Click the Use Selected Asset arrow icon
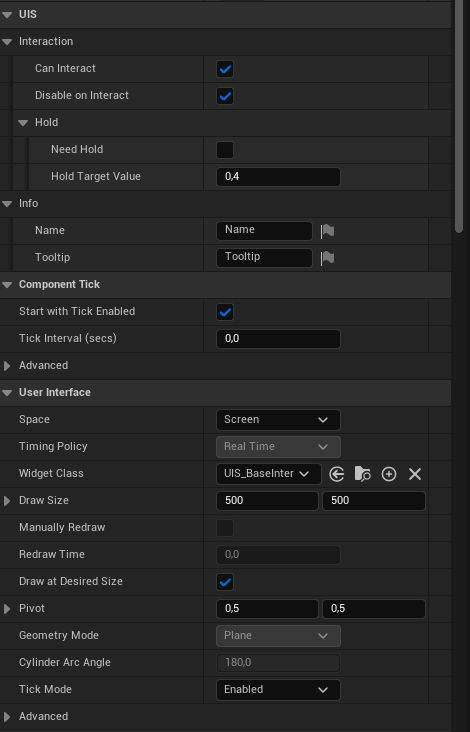The height and width of the screenshot is (732, 470). (x=337, y=474)
